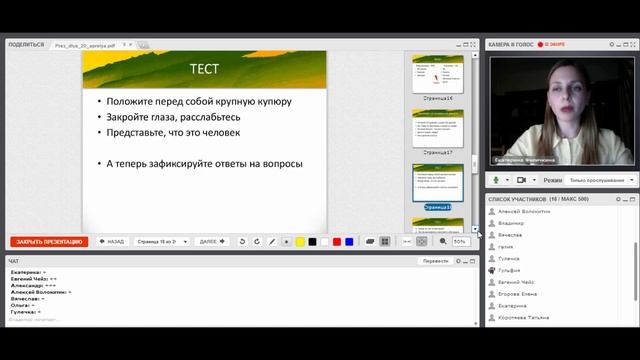Pick the red color swatch
This screenshot has height=360, width=640.
pos(337,242)
